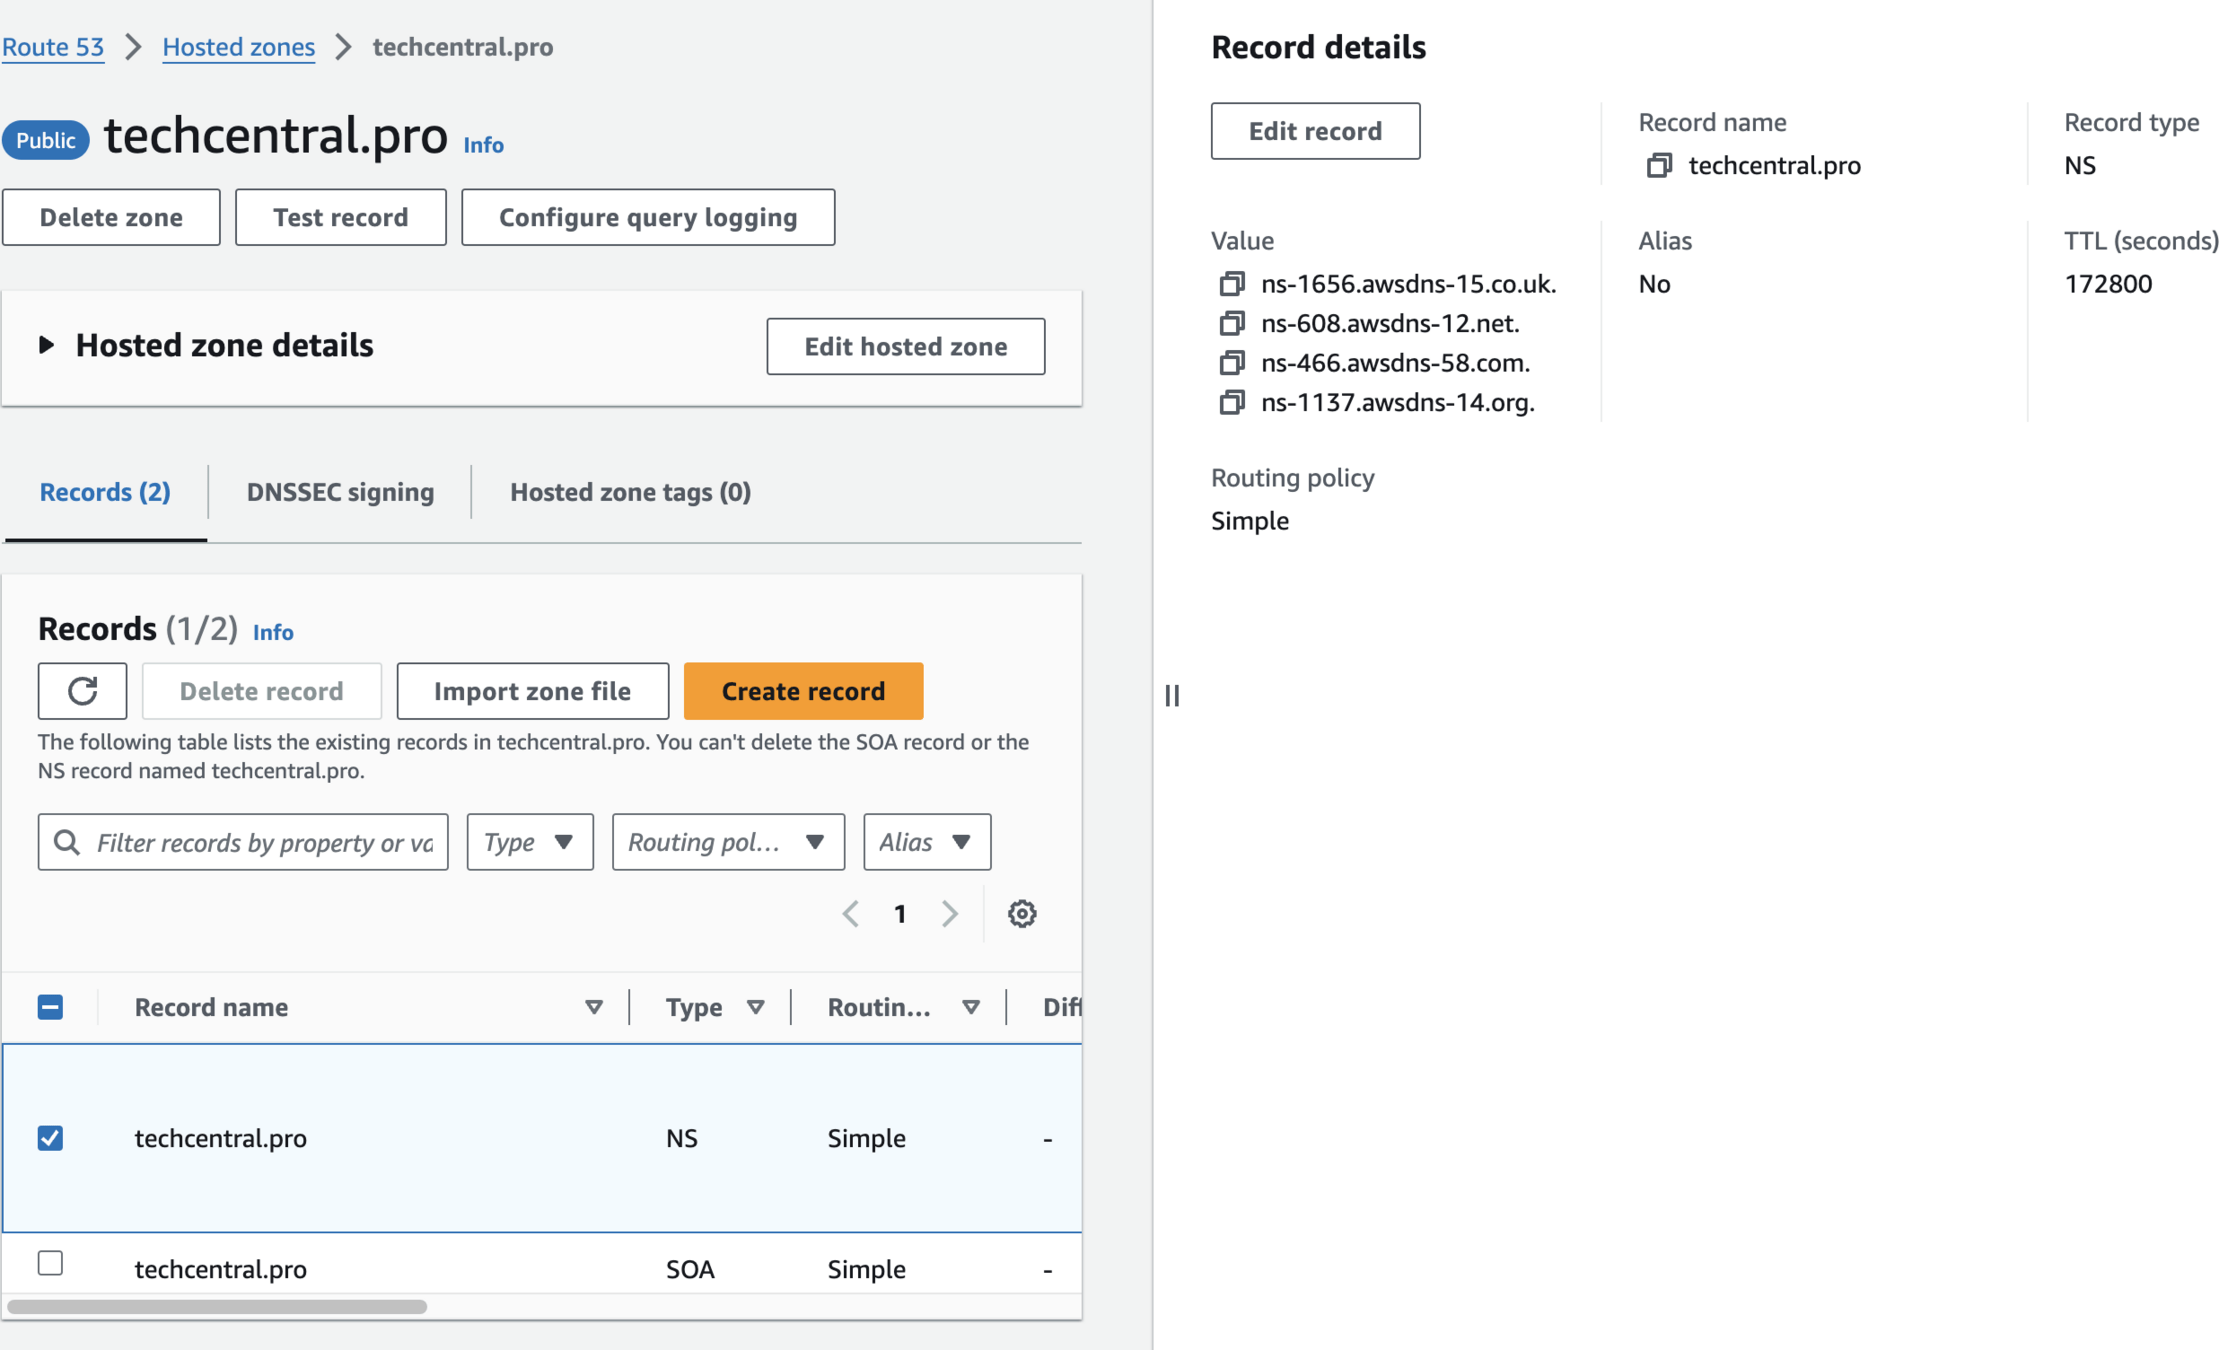
Task: Copy ns-466.awsdns-58.com. value
Action: click(x=1231, y=363)
